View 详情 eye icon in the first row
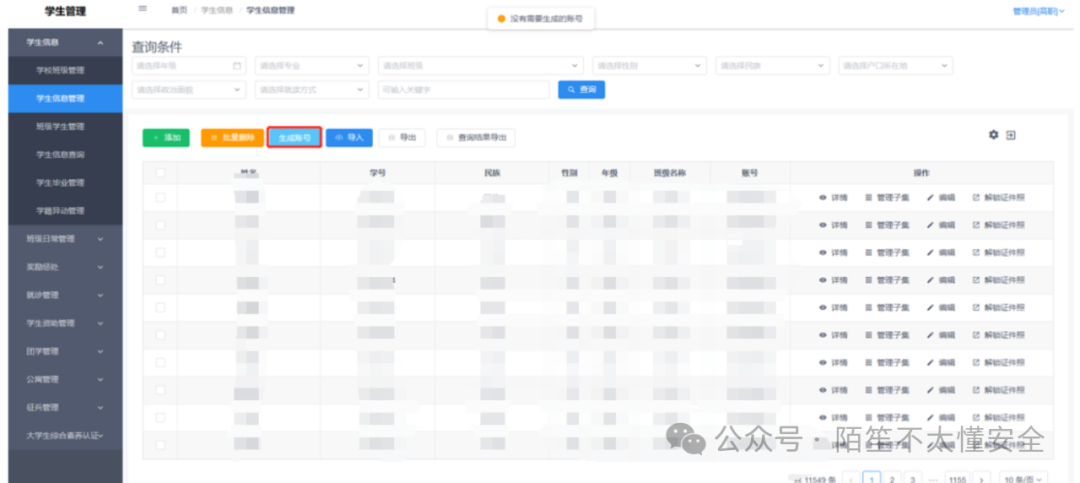The height and width of the screenshot is (483, 1080). (x=822, y=198)
